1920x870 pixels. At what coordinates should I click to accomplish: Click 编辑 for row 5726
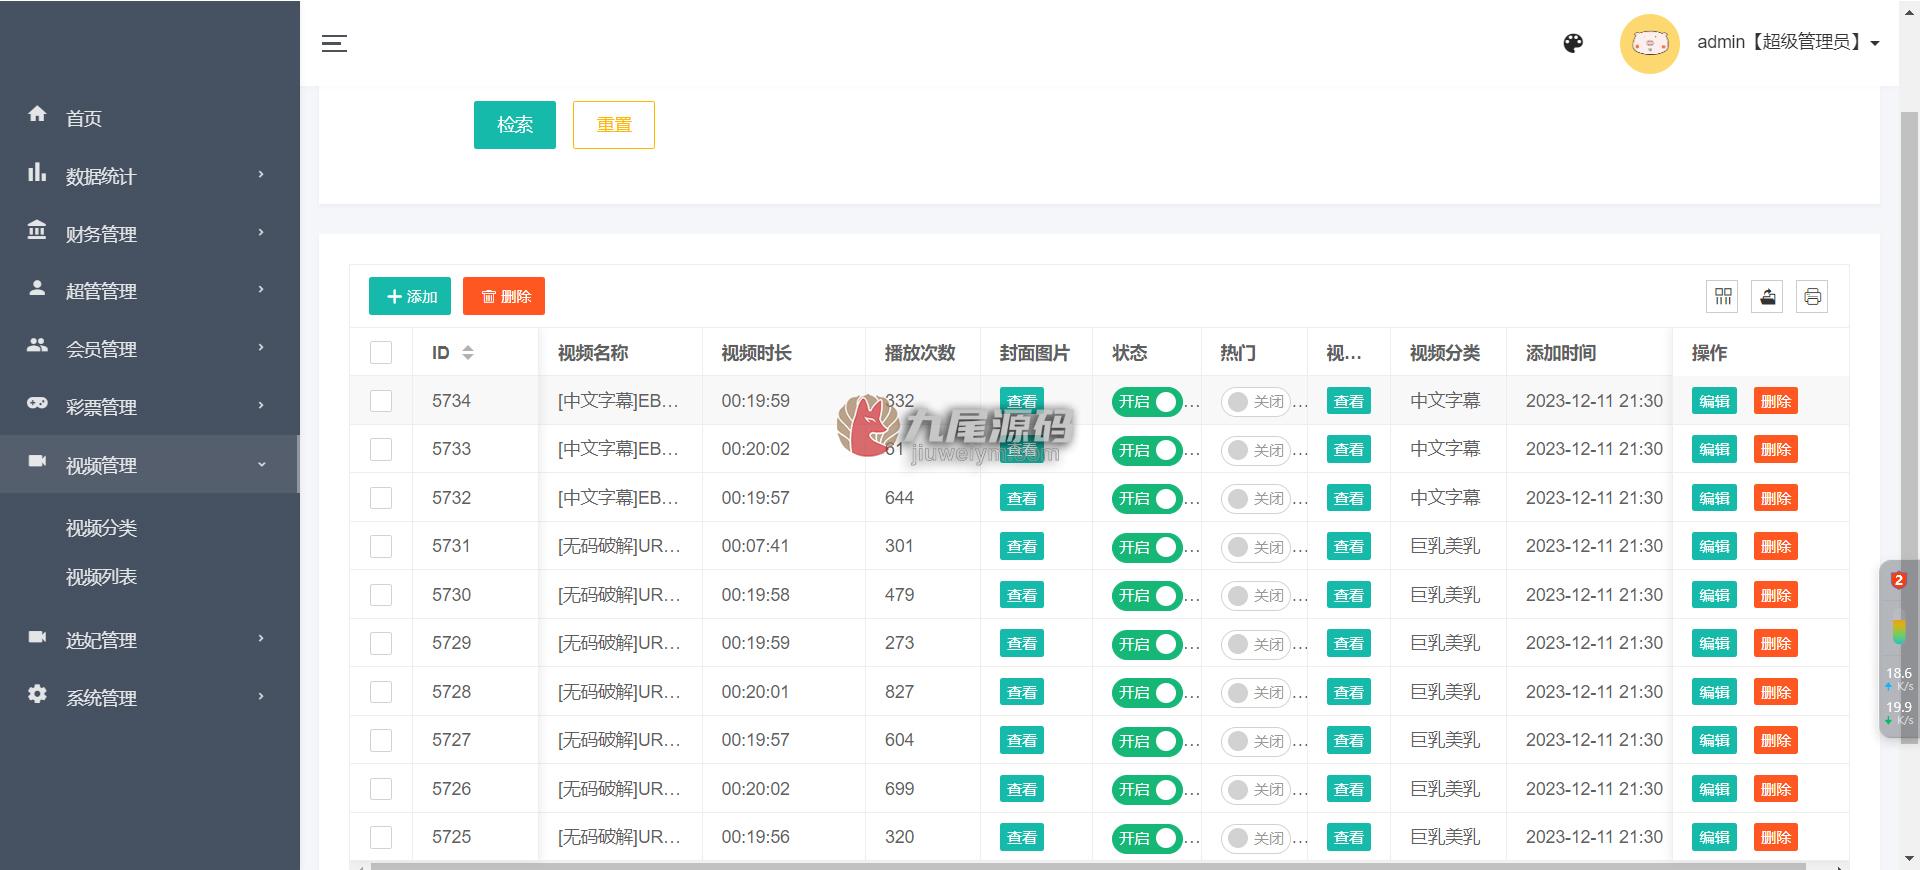pyautogui.click(x=1714, y=789)
